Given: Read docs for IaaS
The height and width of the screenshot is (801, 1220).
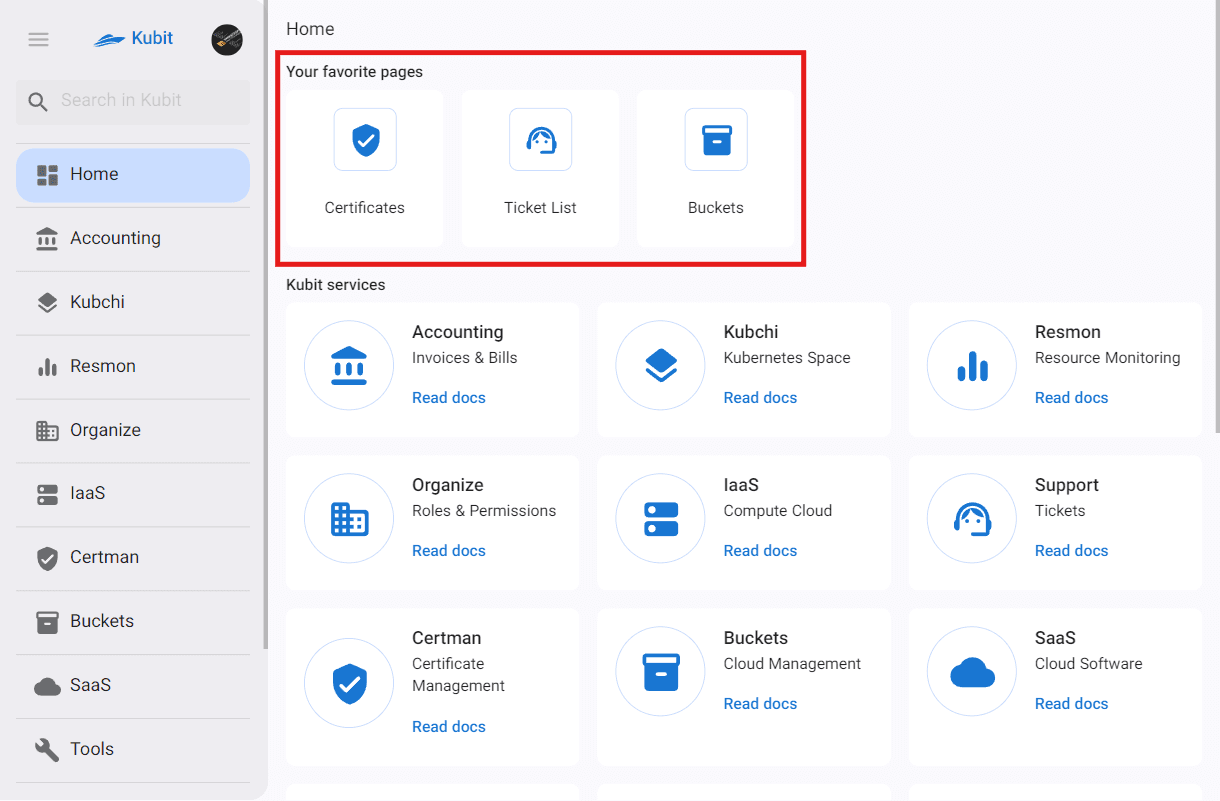Looking at the screenshot, I should [760, 551].
